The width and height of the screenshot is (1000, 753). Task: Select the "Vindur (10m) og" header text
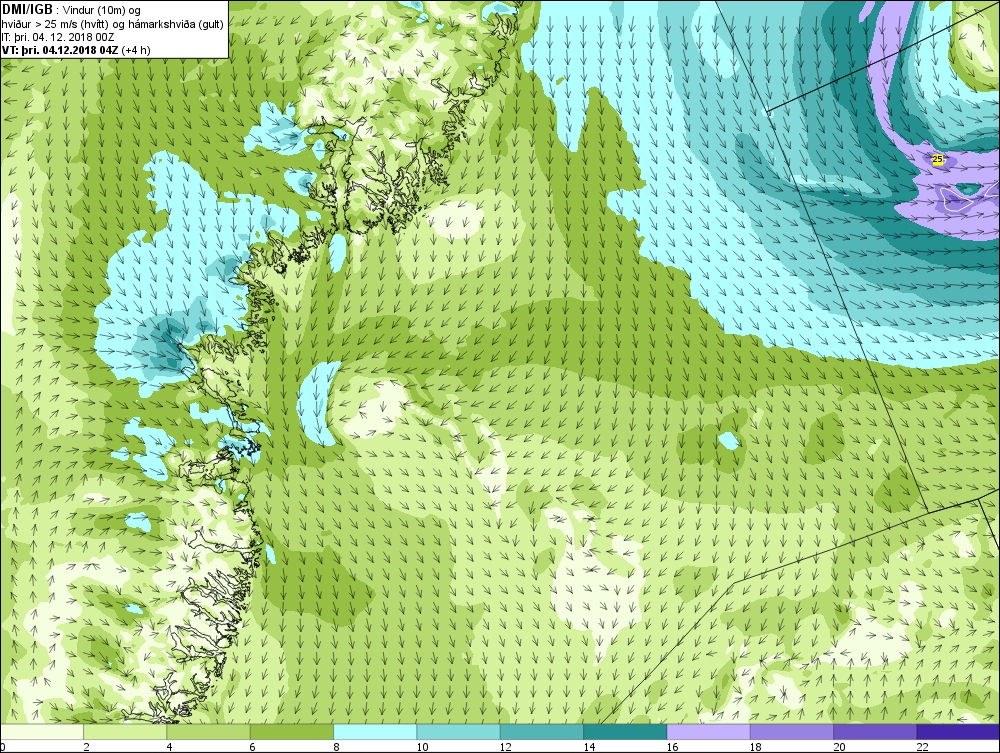102,11
